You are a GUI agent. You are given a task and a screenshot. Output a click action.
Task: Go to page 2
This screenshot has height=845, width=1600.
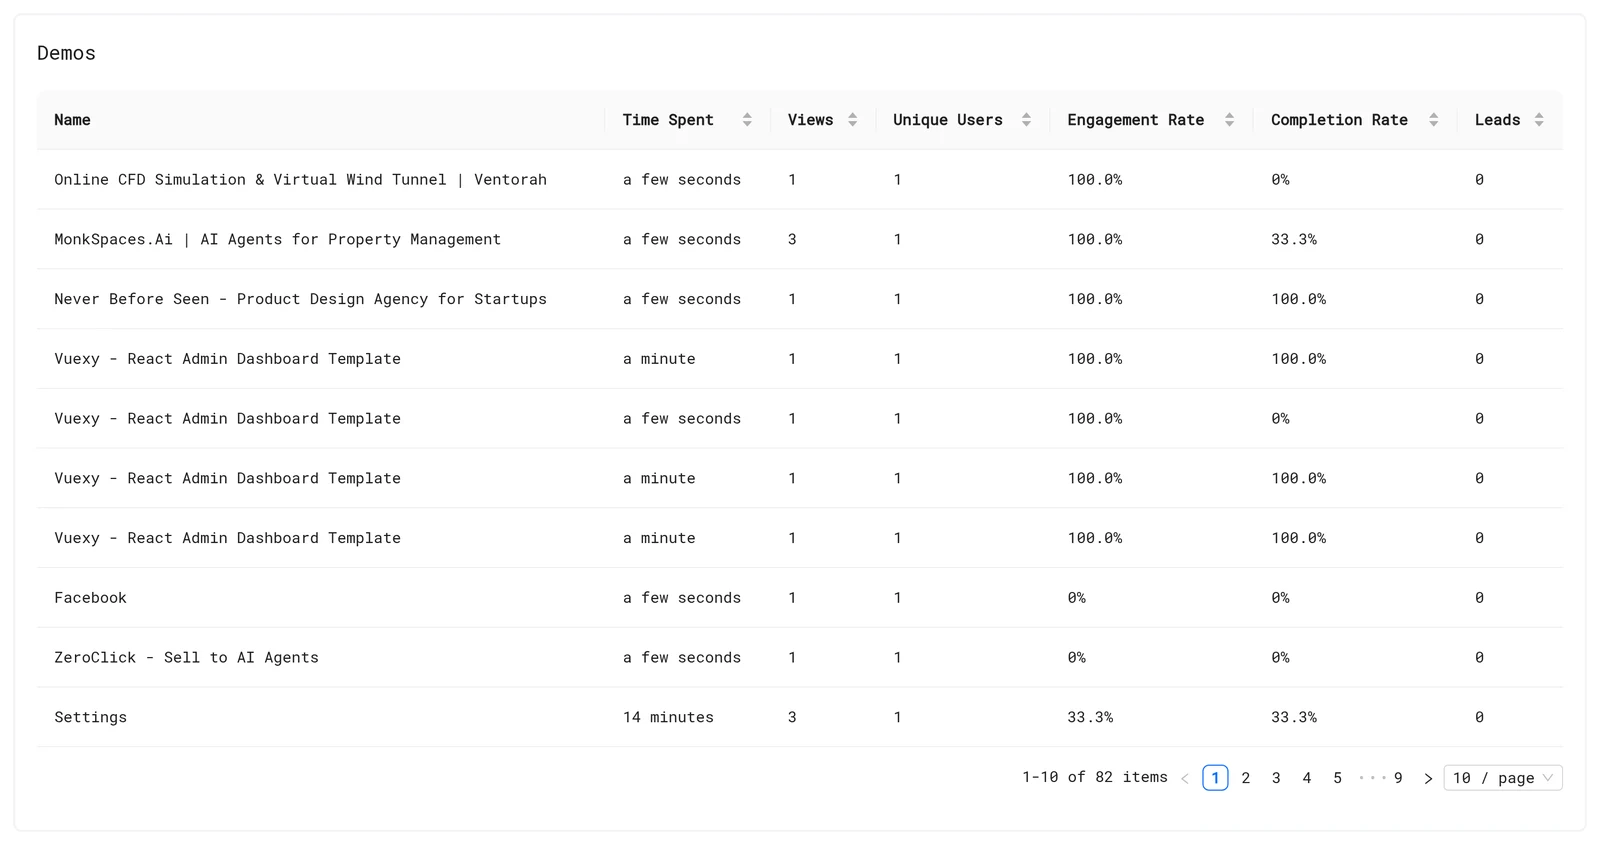coord(1246,778)
